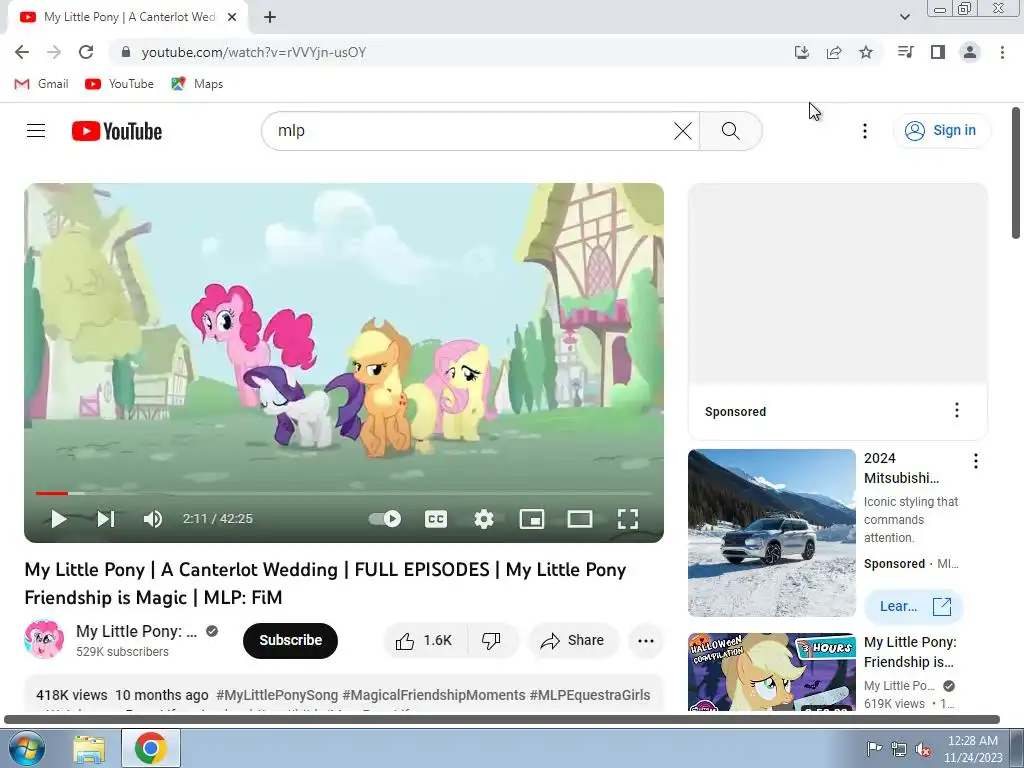Mute the video volume
The image size is (1024, 768).
[x=153, y=519]
